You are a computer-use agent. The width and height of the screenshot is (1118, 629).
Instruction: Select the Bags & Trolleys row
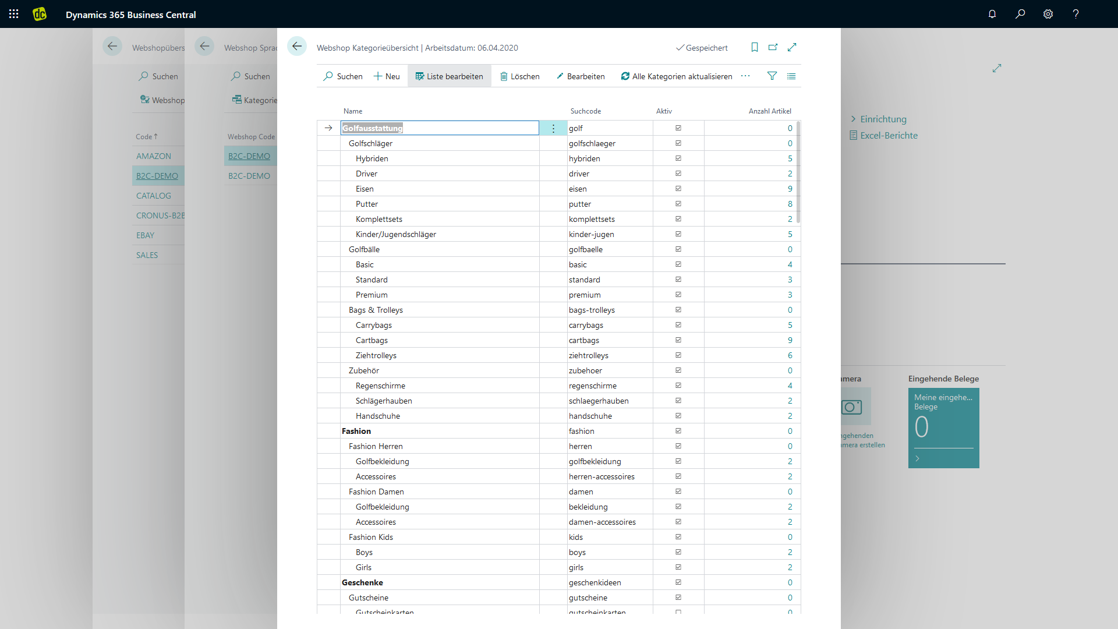pos(558,310)
